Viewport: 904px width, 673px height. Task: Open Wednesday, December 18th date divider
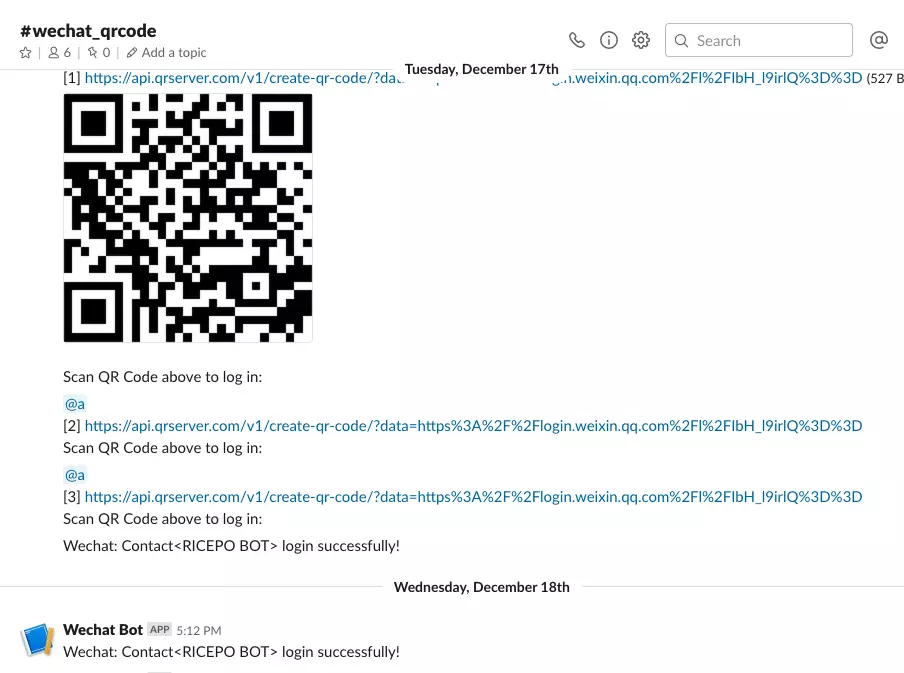coord(481,587)
